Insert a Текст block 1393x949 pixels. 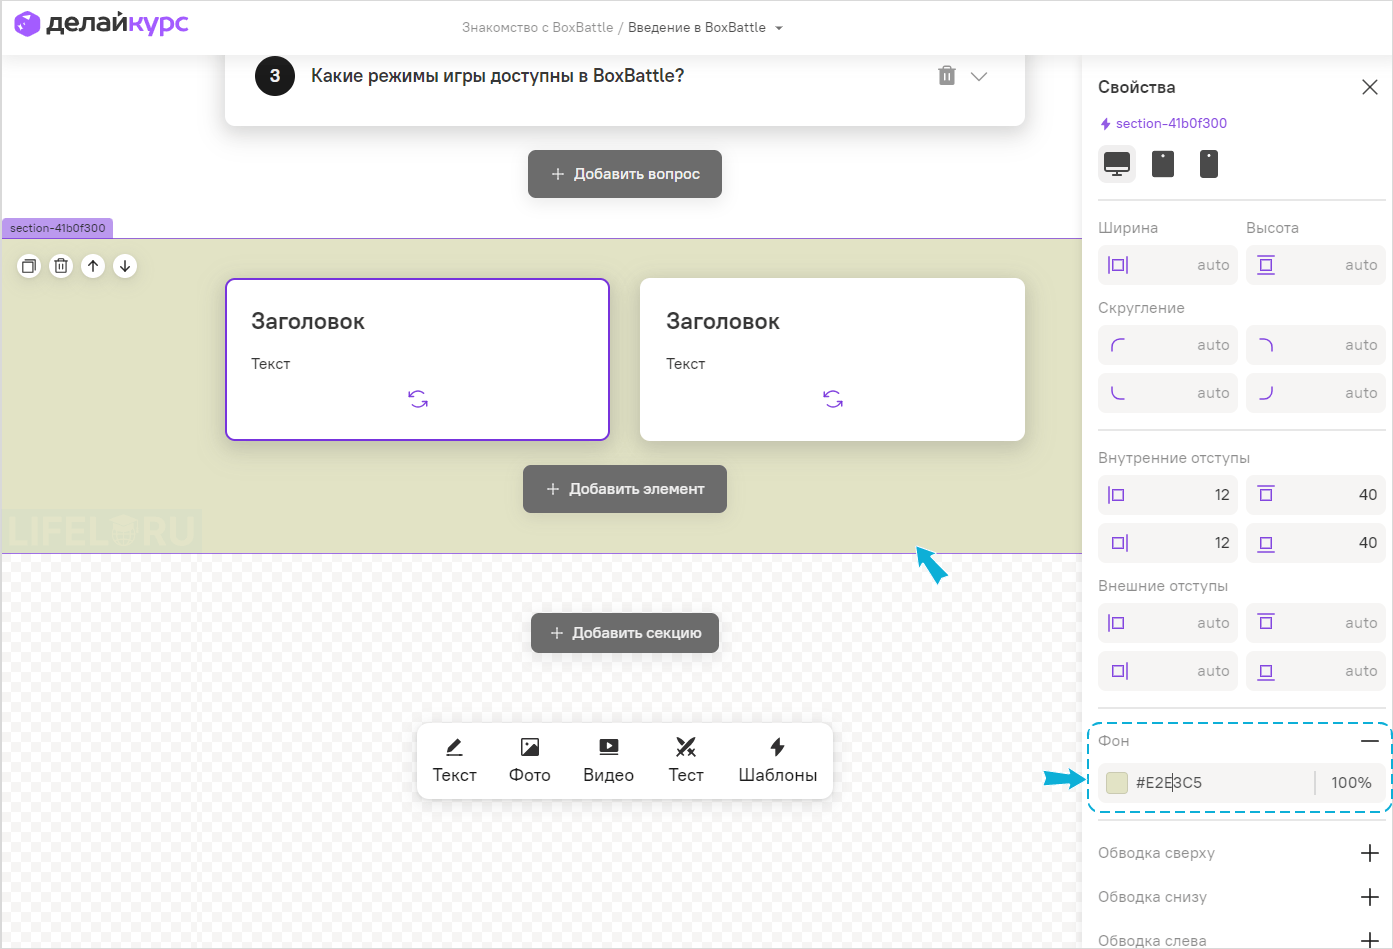point(454,761)
